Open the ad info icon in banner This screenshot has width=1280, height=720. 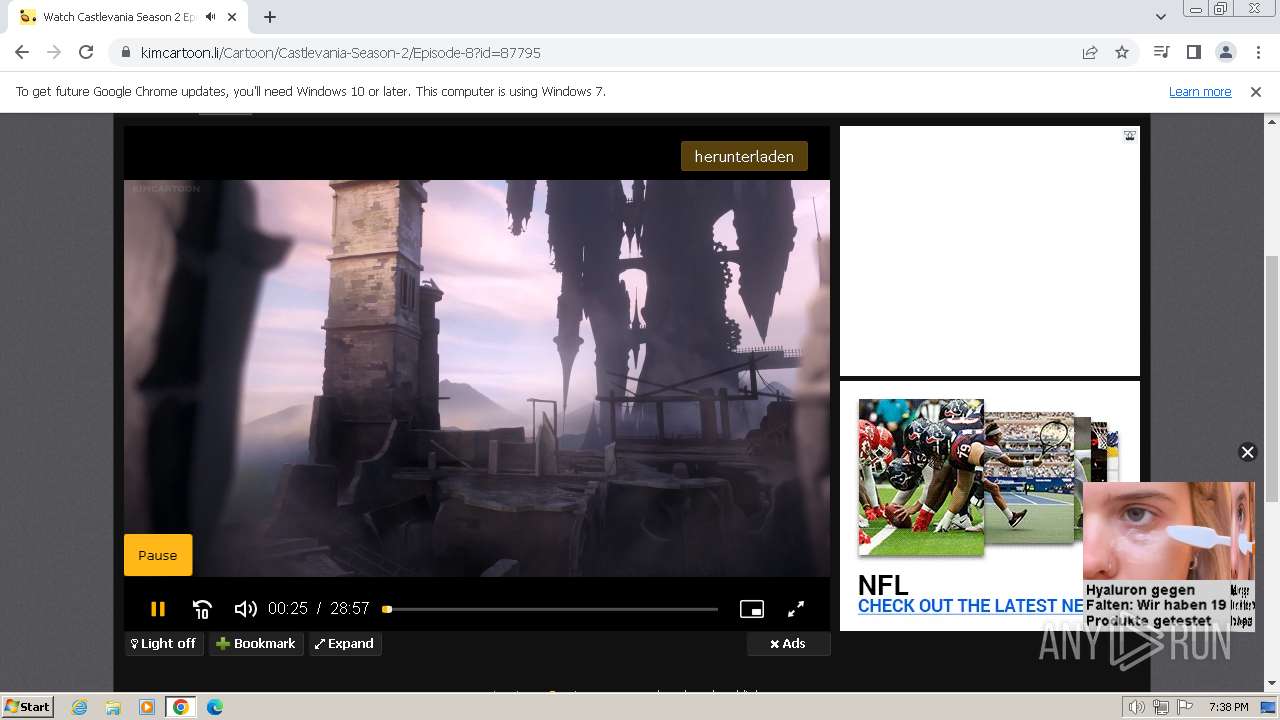tap(1129, 136)
